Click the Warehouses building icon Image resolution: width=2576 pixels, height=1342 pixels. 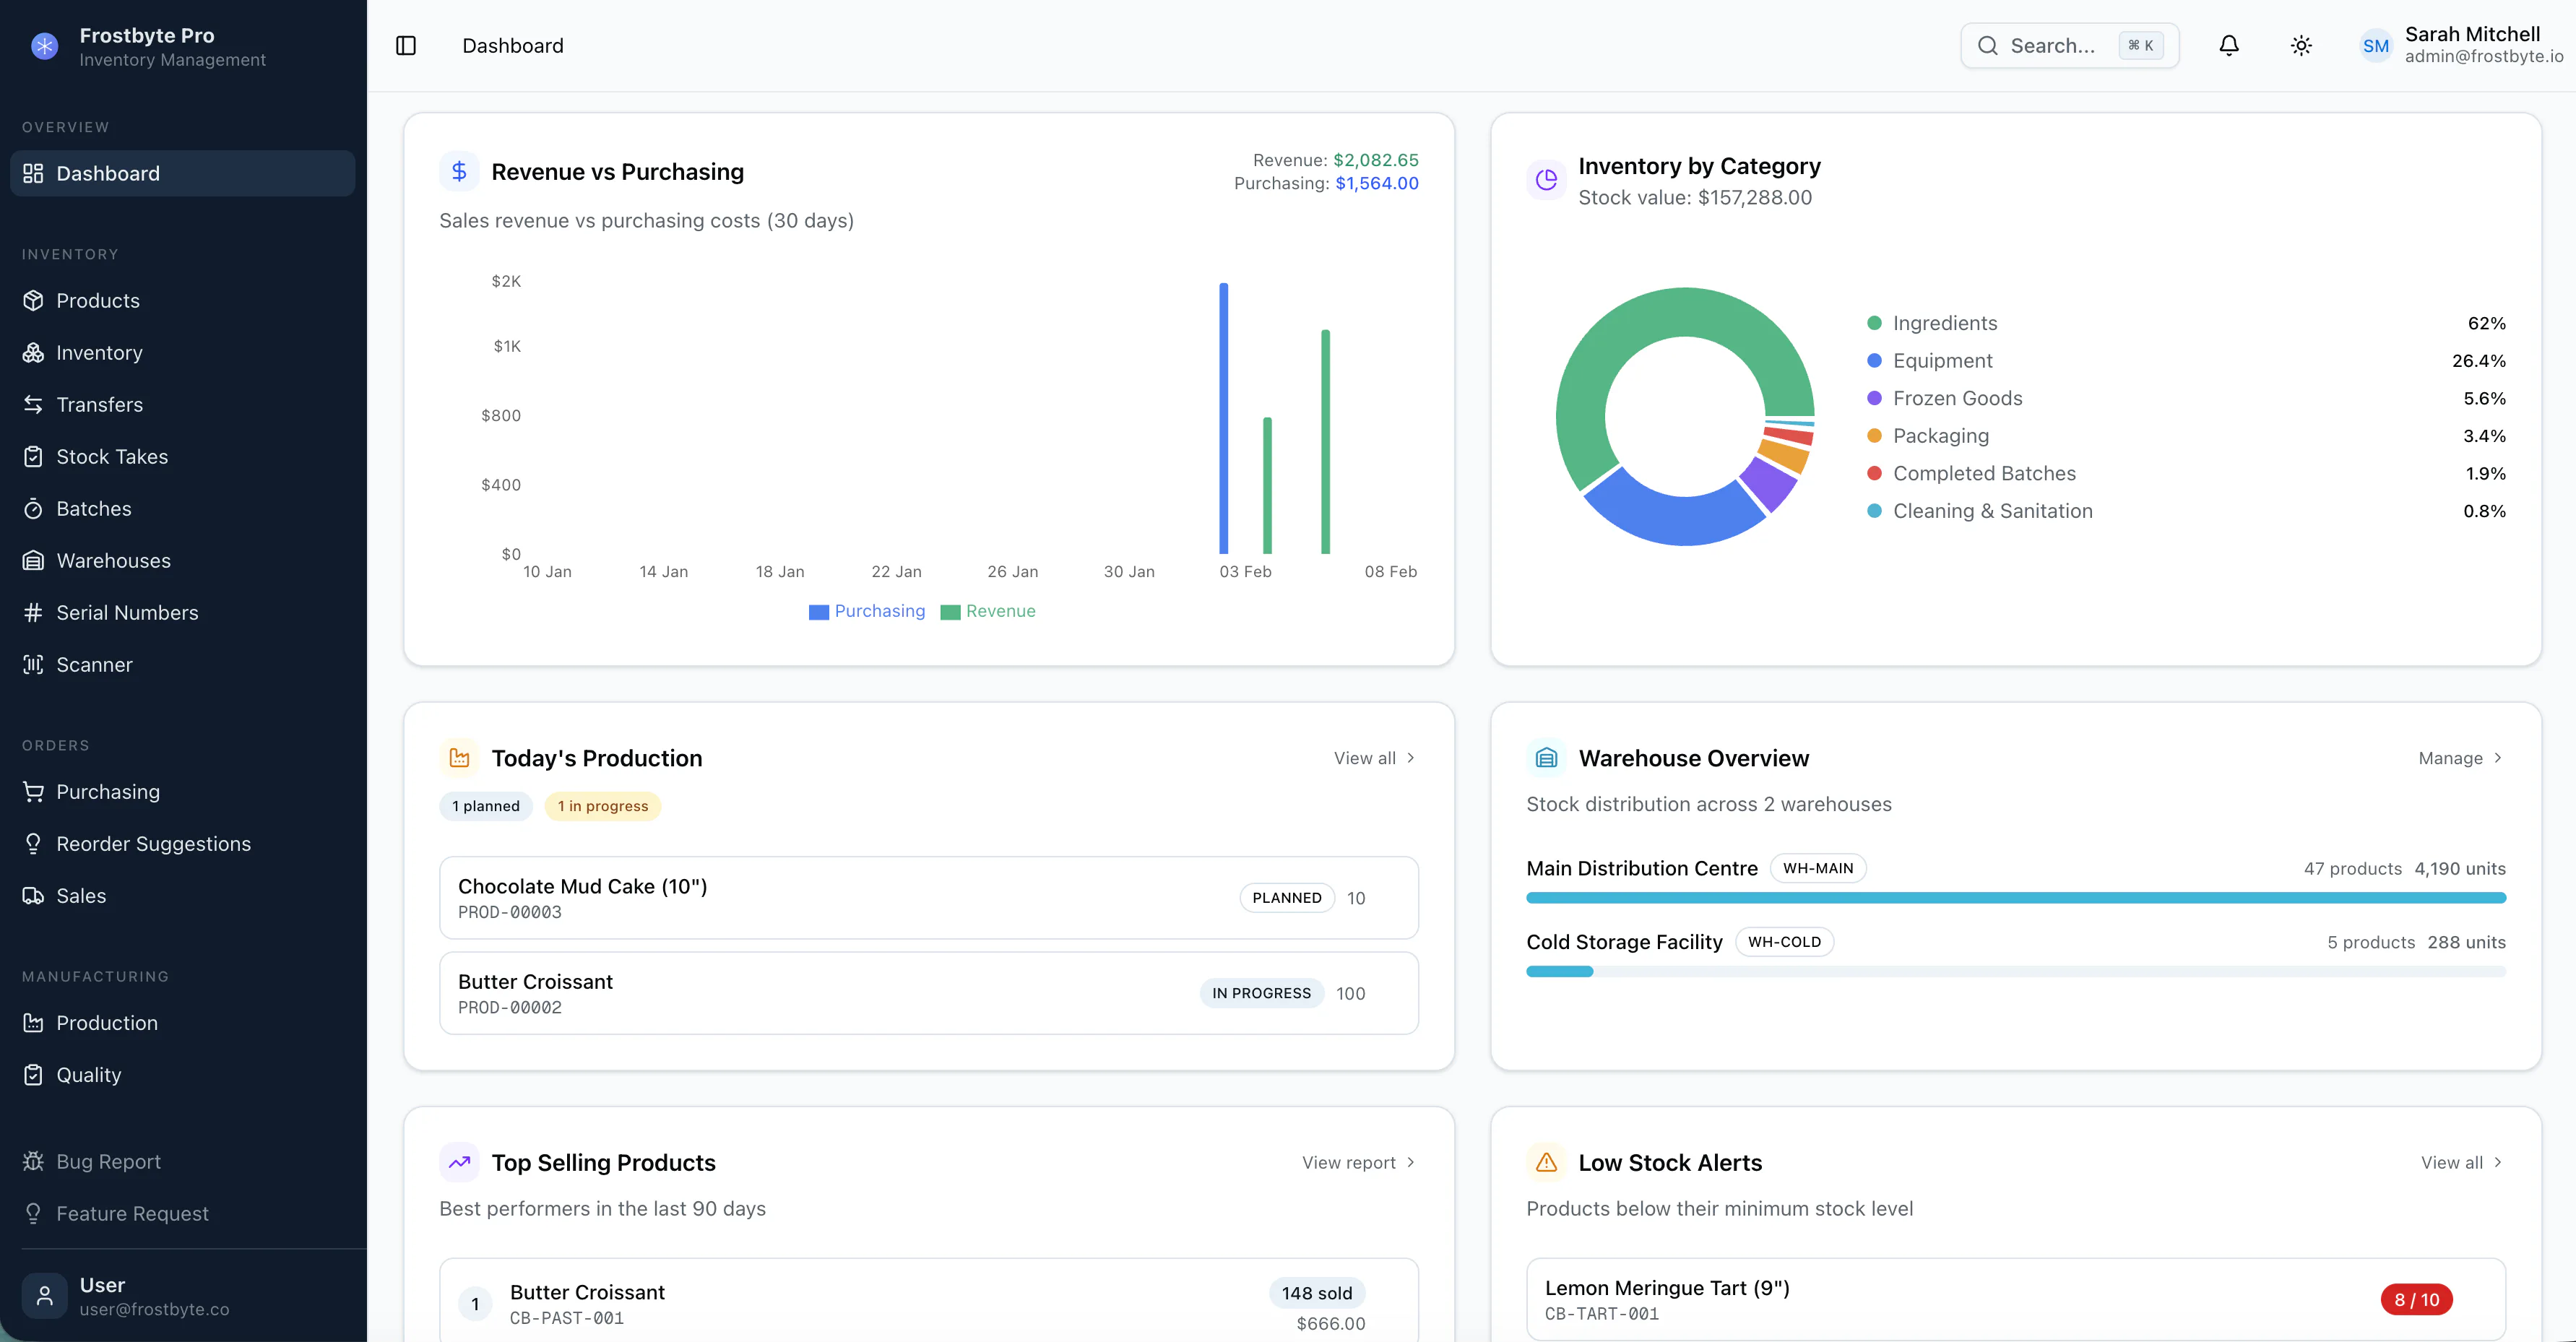[x=33, y=561]
